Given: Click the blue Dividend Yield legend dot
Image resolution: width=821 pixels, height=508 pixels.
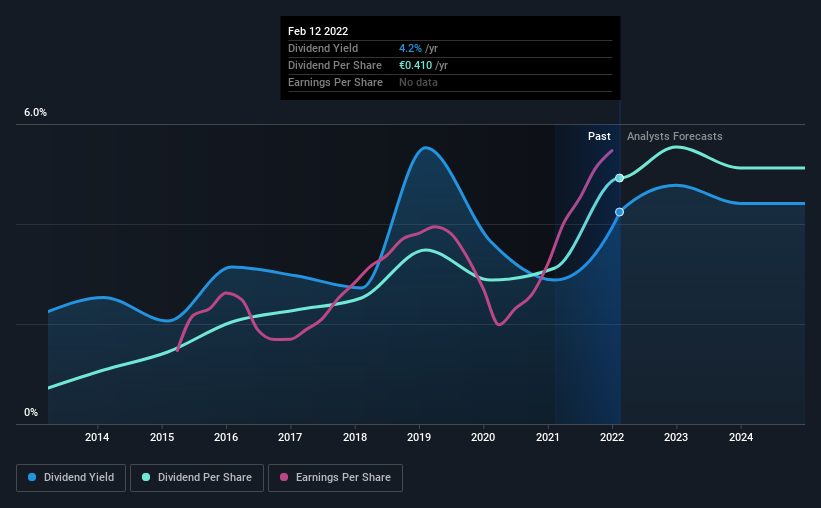Looking at the screenshot, I should pos(32,477).
